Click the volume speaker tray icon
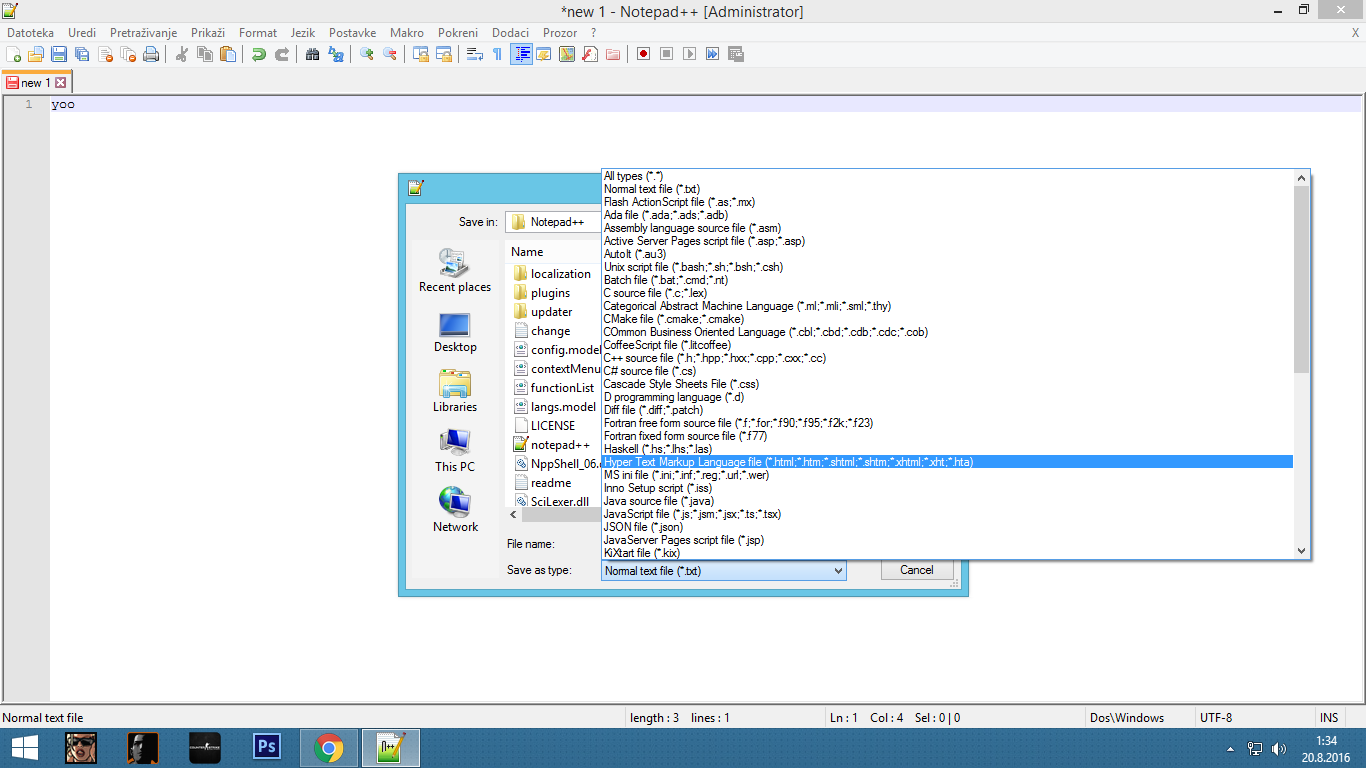The height and width of the screenshot is (768, 1366). [1278, 748]
